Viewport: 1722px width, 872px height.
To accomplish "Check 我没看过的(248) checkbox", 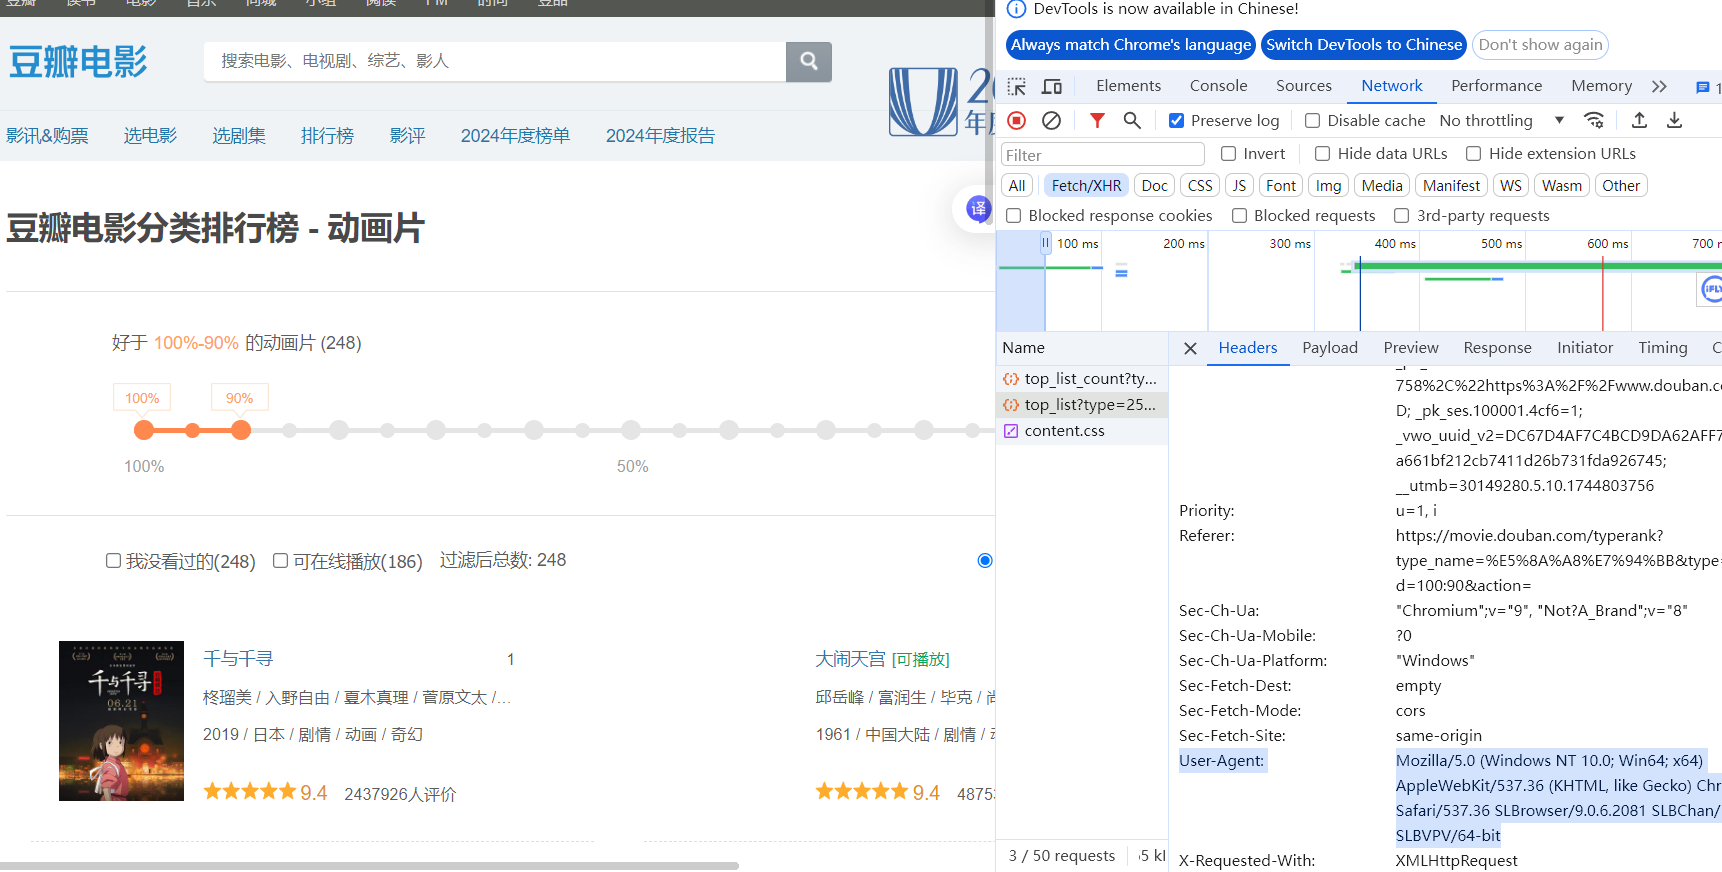I will 113,561.
